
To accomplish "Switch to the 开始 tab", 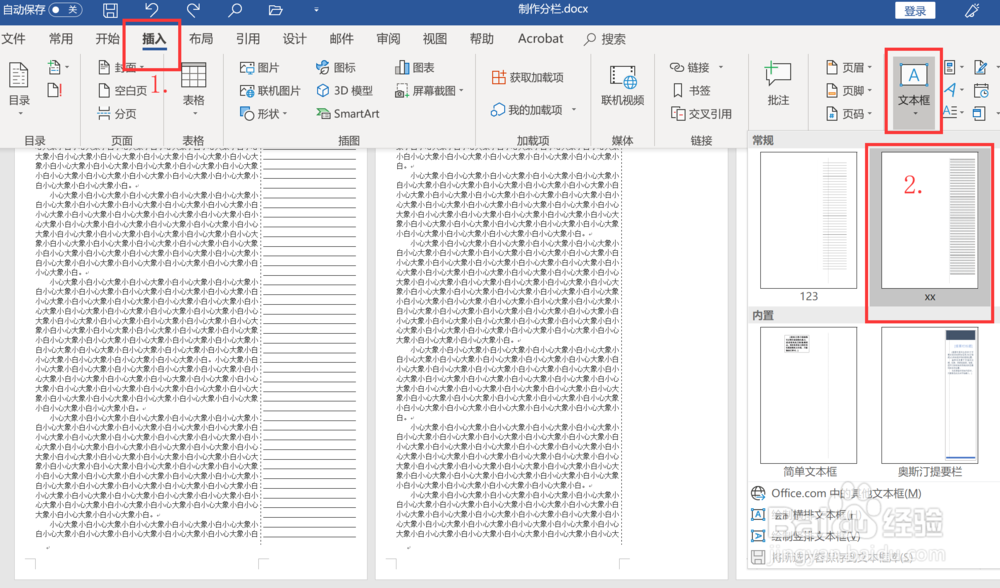I will click(x=107, y=39).
